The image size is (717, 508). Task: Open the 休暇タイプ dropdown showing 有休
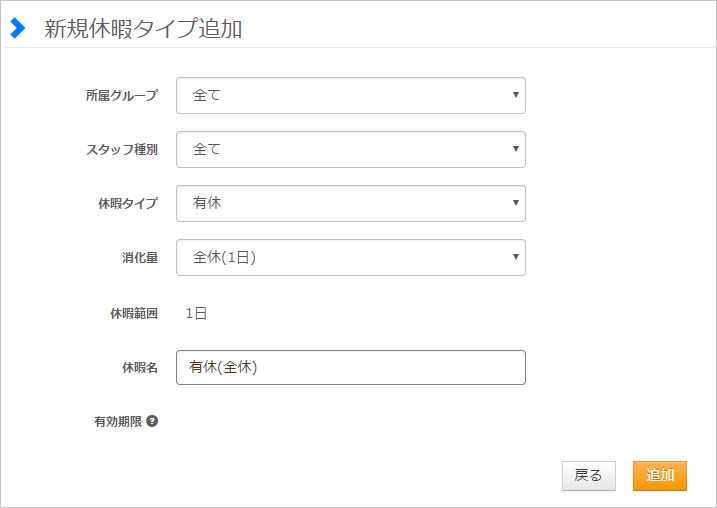point(351,203)
